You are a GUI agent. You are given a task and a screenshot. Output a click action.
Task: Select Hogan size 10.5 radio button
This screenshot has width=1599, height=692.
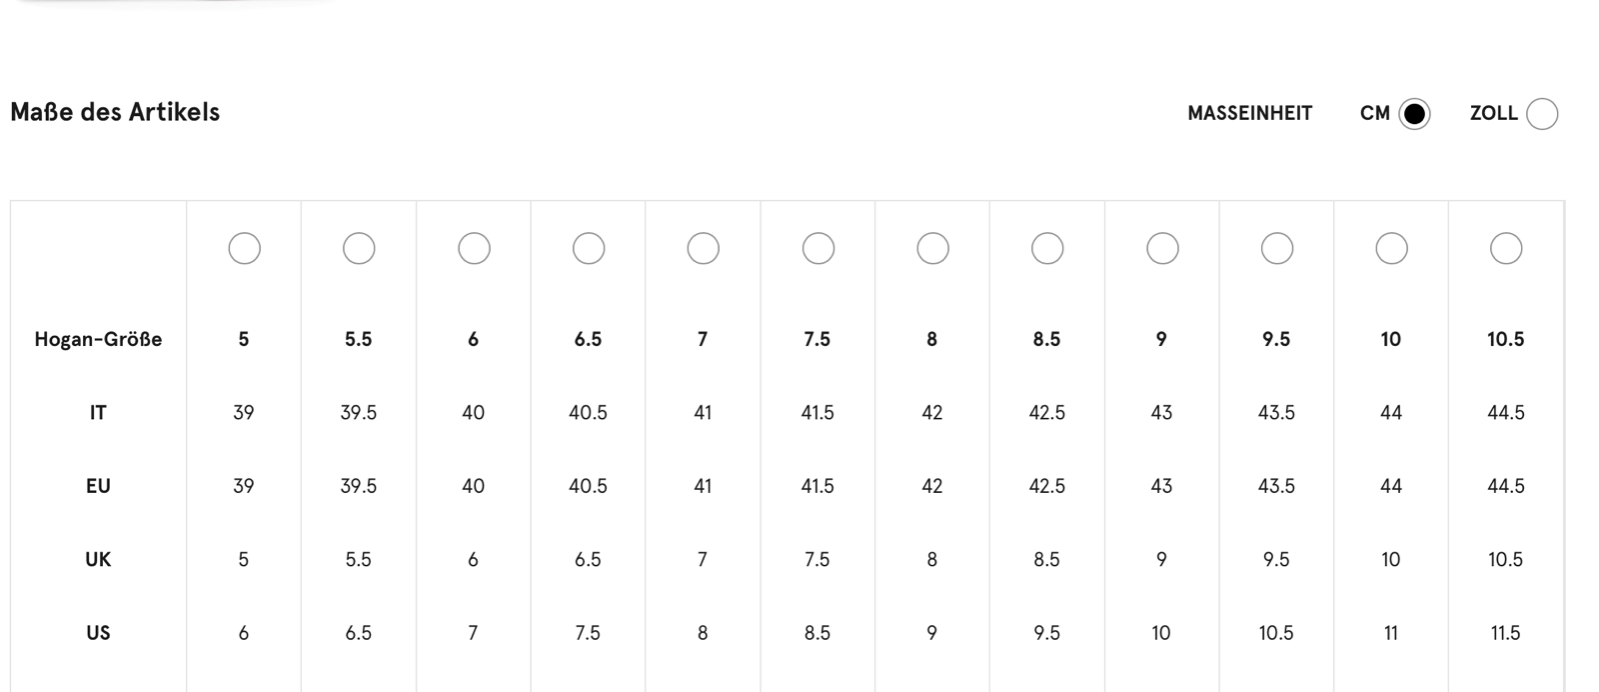(x=1506, y=248)
